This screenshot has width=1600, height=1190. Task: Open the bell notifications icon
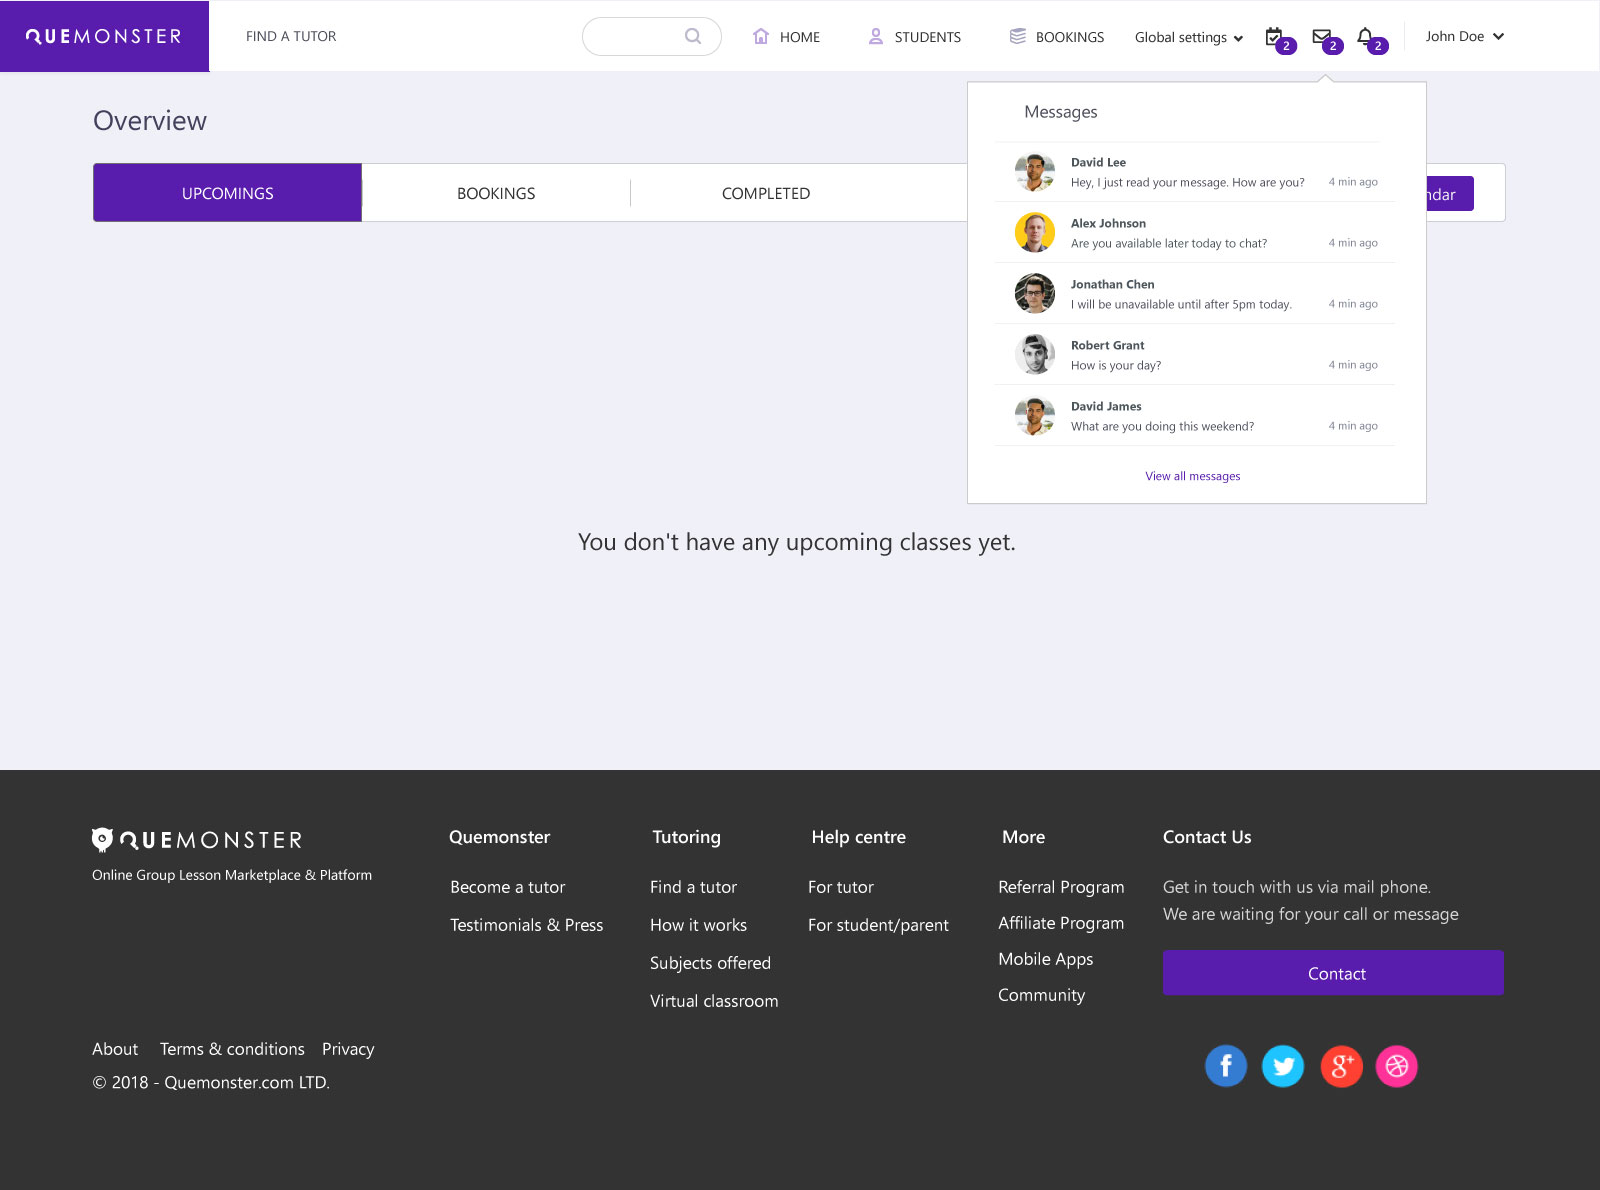pyautogui.click(x=1366, y=37)
